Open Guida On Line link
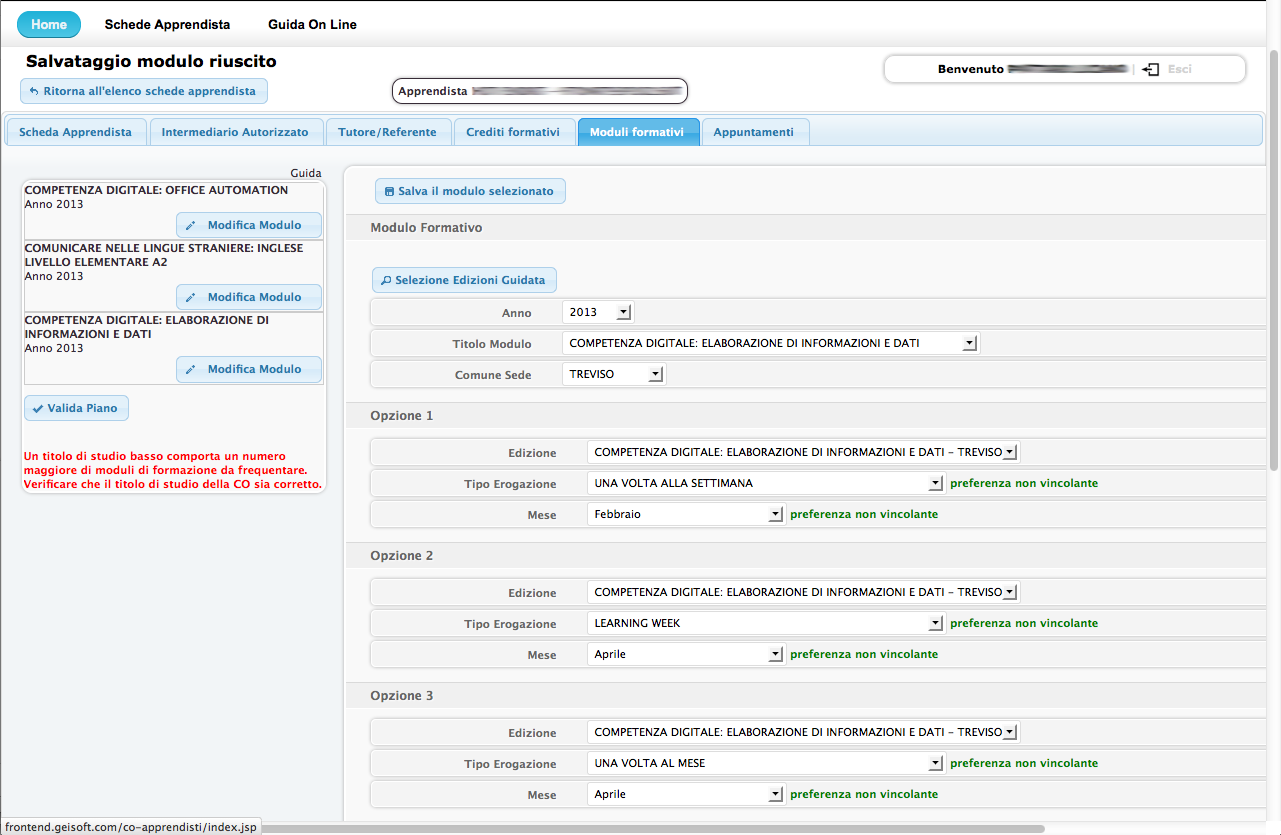The height and width of the screenshot is (835, 1281). click(312, 24)
